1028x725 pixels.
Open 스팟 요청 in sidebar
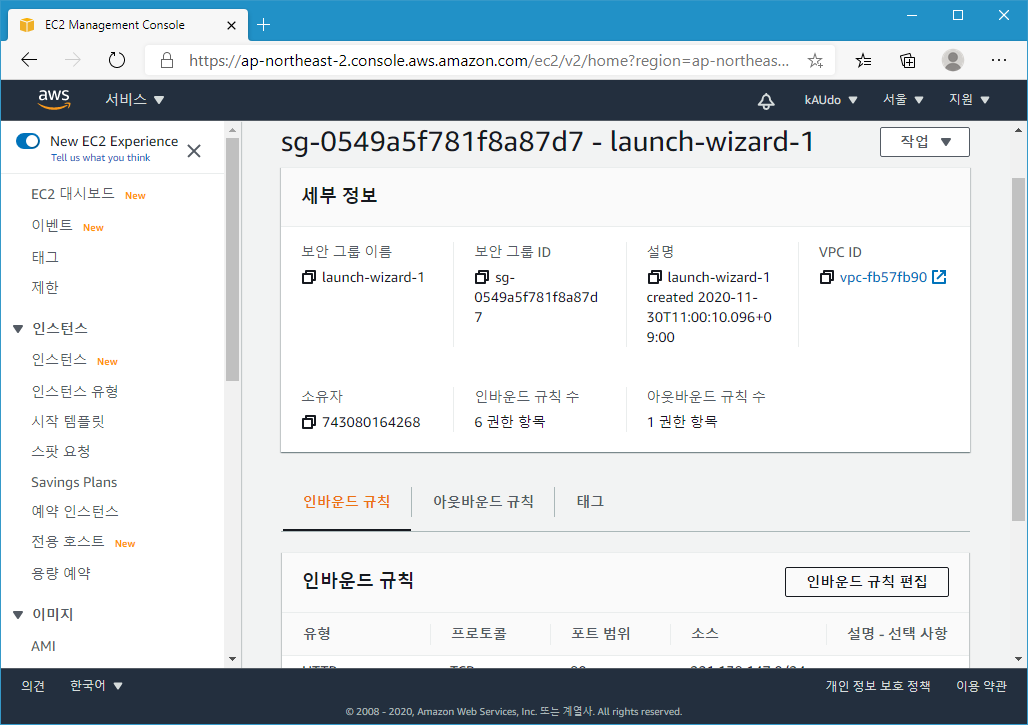click(60, 452)
